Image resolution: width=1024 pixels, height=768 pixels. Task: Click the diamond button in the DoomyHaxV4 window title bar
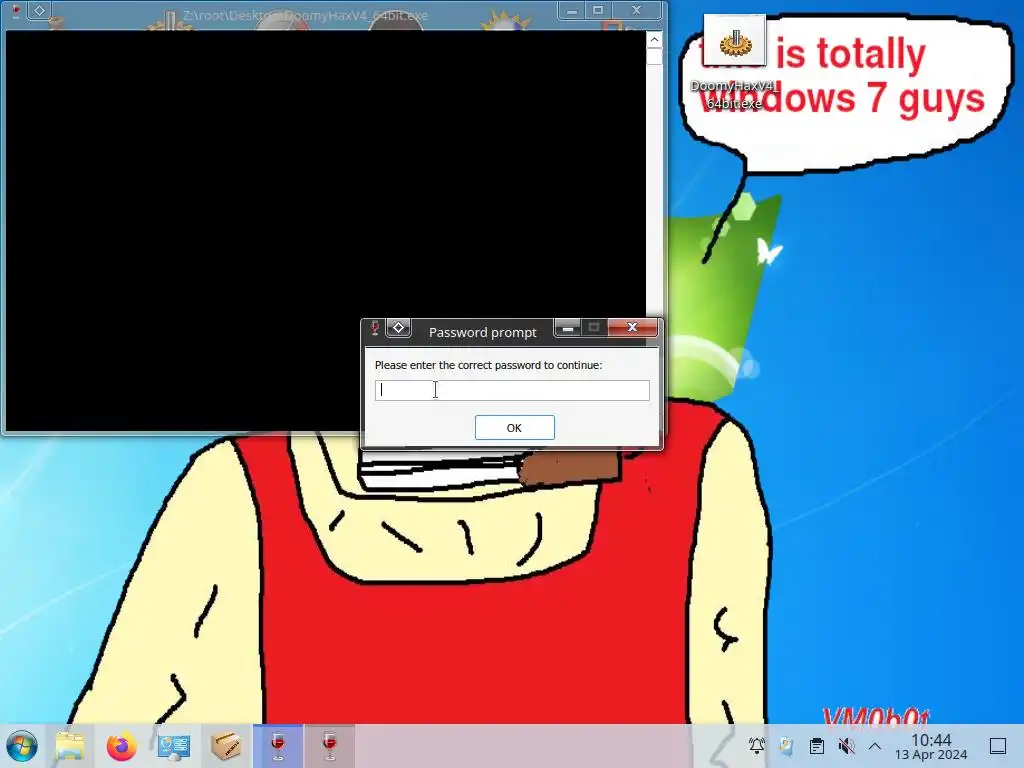(39, 10)
